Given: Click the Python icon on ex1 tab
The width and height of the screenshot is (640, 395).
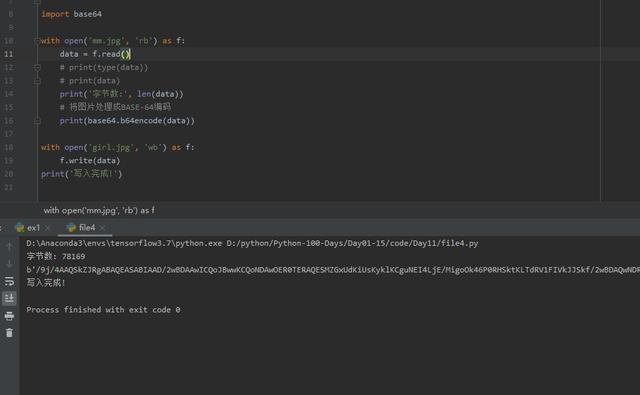Looking at the screenshot, I should click(20, 228).
